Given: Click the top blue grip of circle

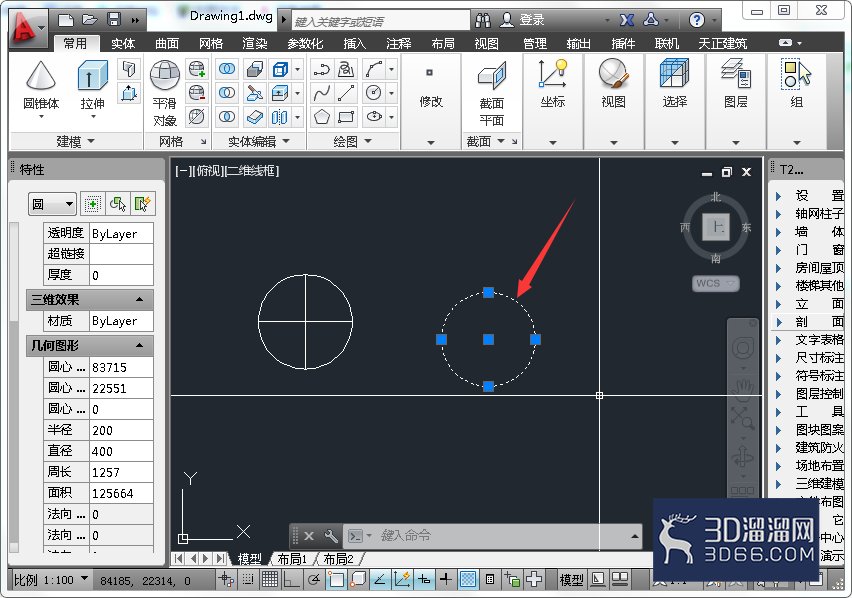Looking at the screenshot, I should 488,293.
